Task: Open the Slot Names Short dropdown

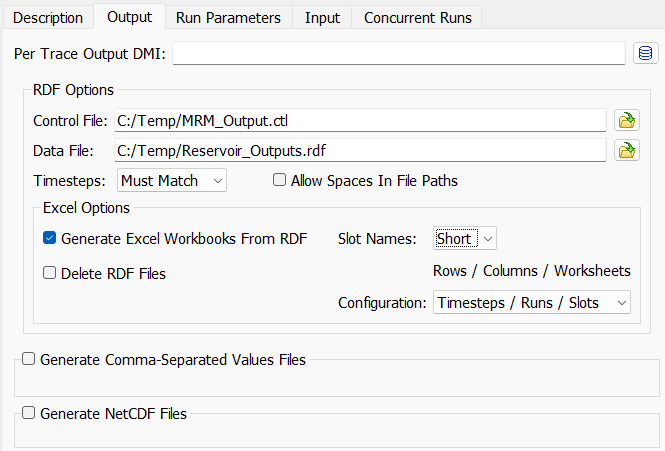Action: pos(465,239)
